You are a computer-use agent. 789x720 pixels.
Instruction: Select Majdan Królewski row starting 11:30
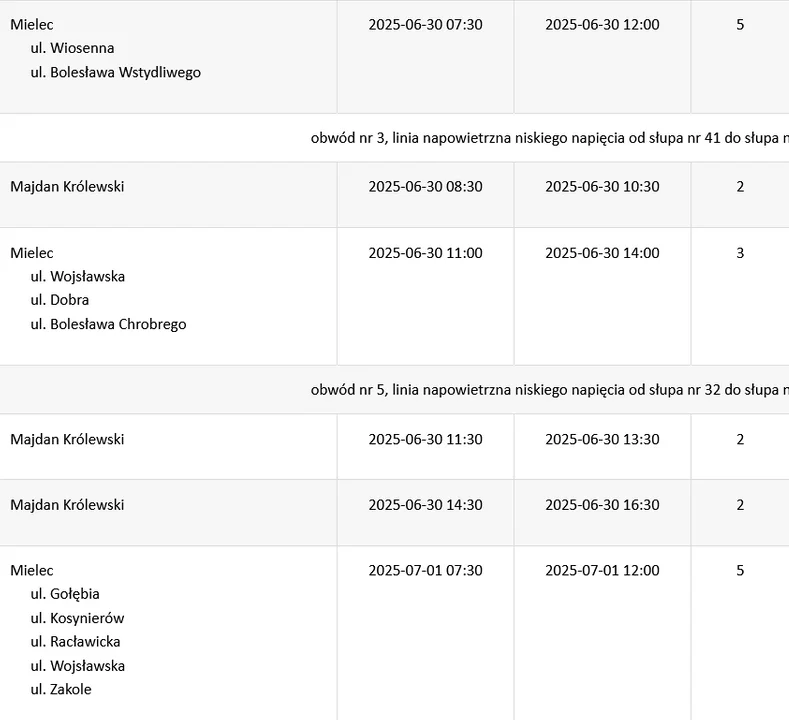pos(394,447)
